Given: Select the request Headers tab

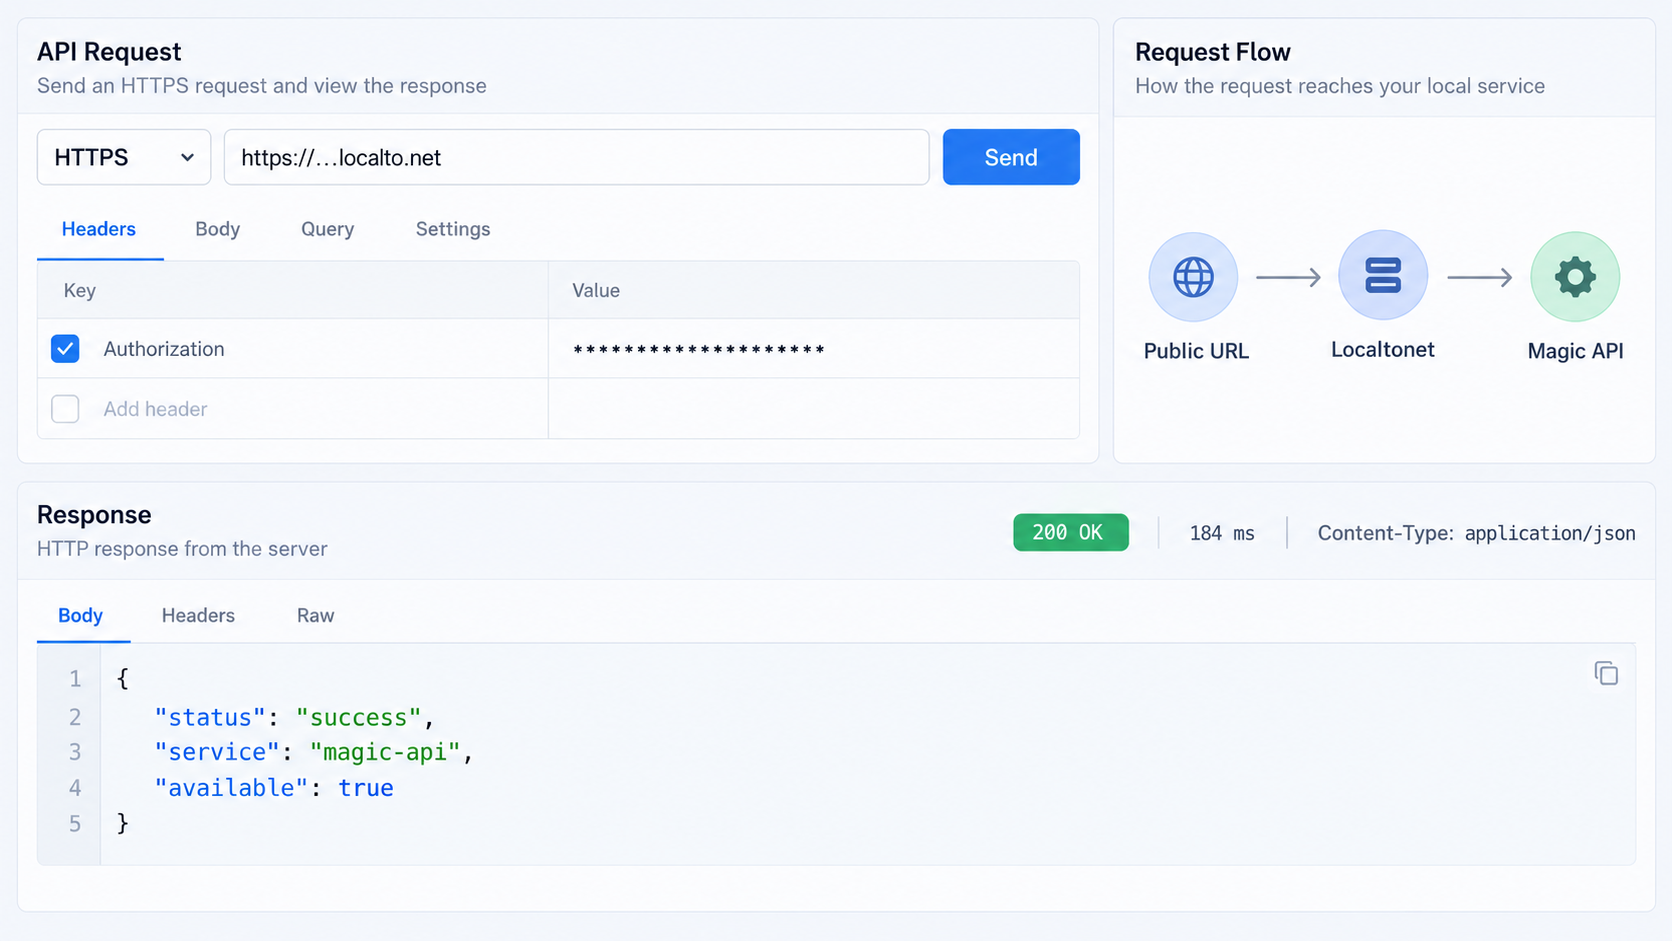Looking at the screenshot, I should [99, 229].
